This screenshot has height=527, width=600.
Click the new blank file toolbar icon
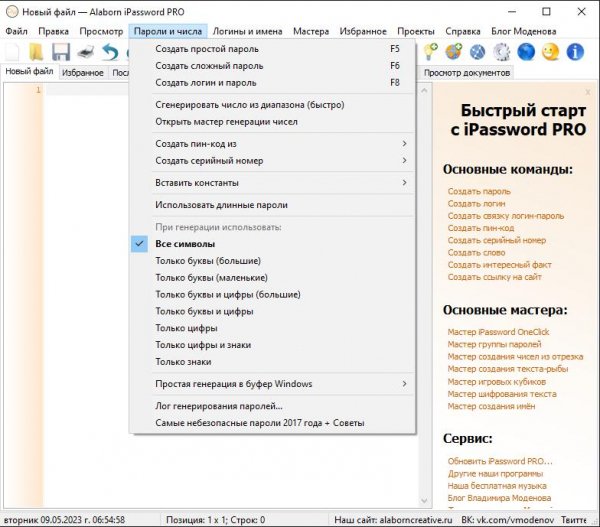pos(13,52)
